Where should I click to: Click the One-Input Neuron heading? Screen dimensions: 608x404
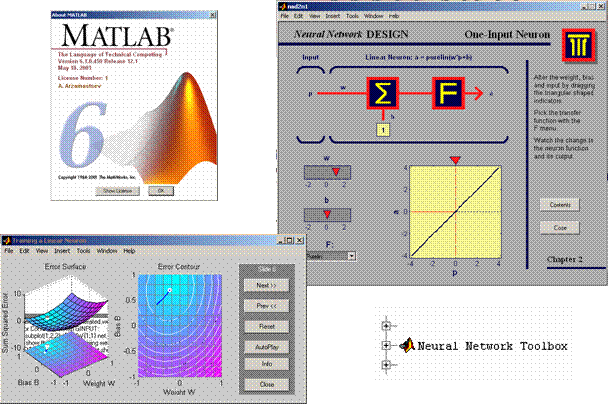click(x=507, y=34)
